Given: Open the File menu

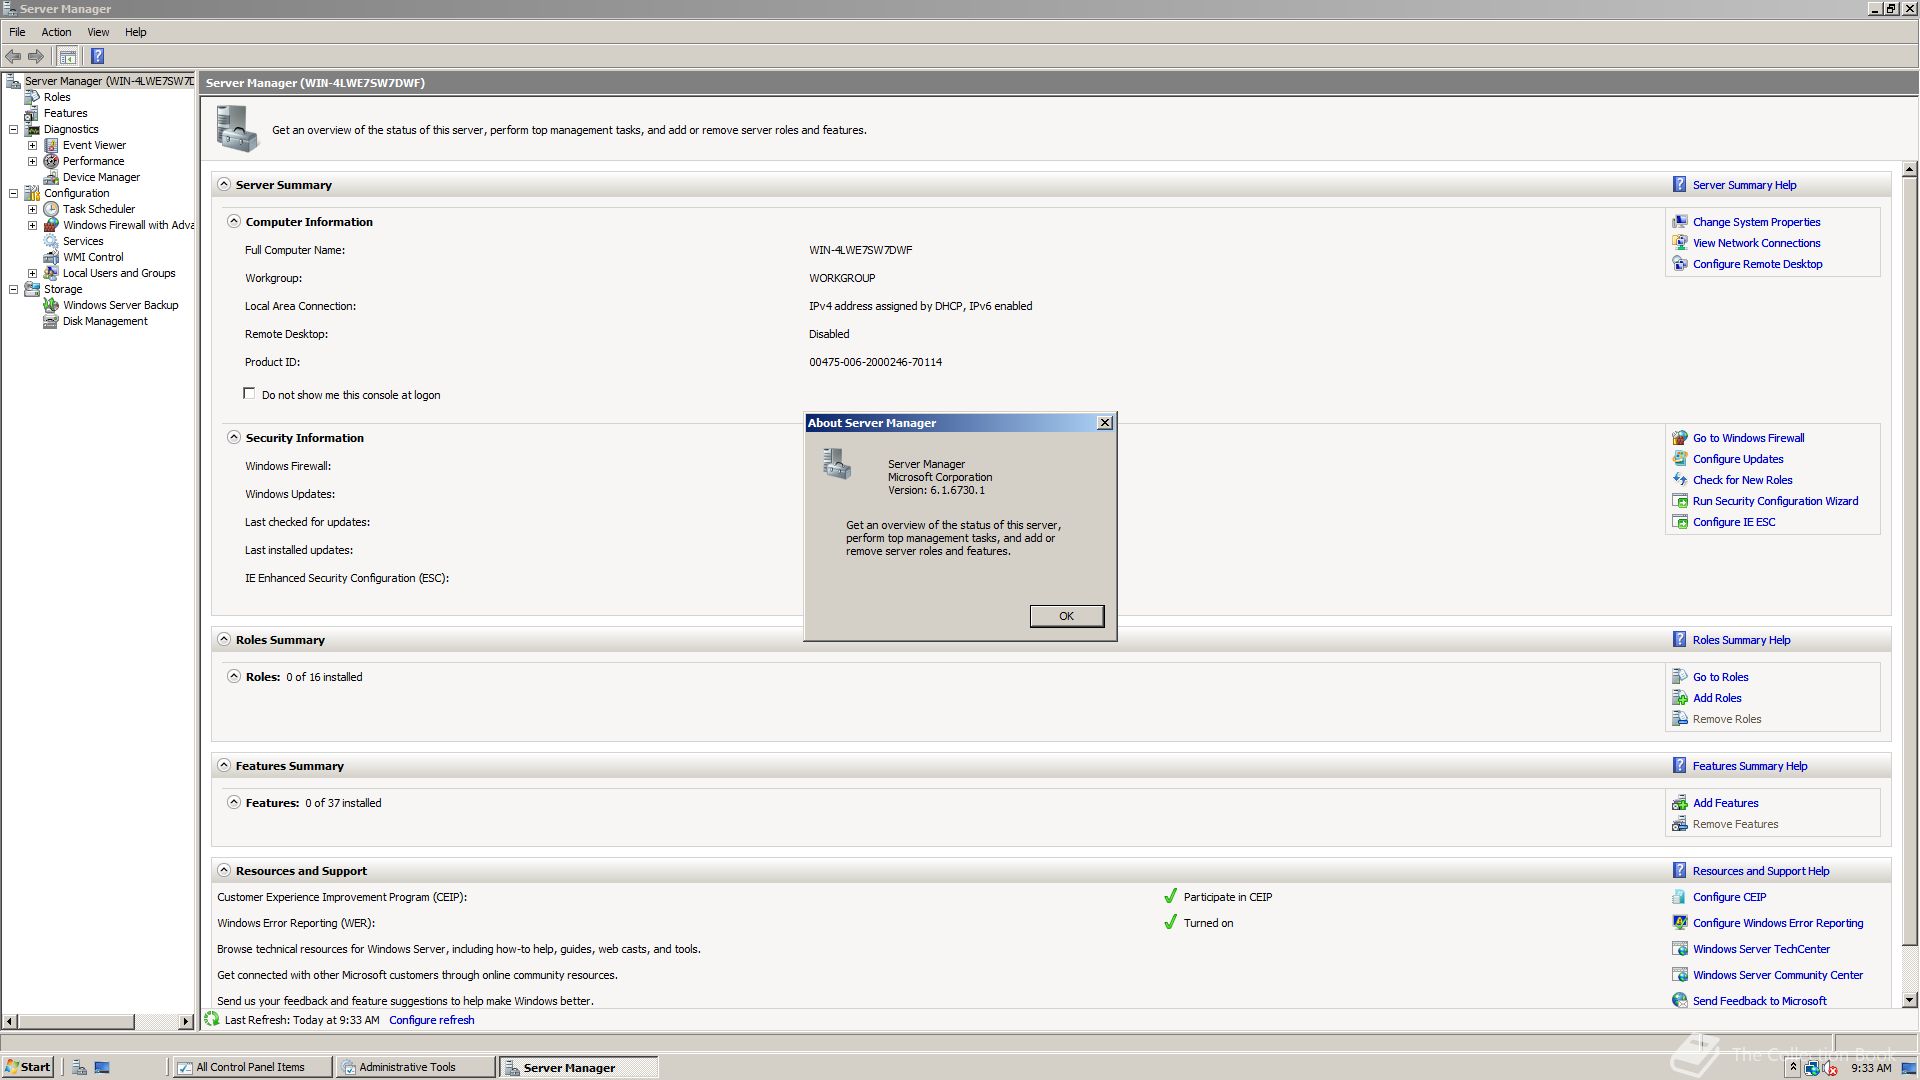Looking at the screenshot, I should pos(17,32).
